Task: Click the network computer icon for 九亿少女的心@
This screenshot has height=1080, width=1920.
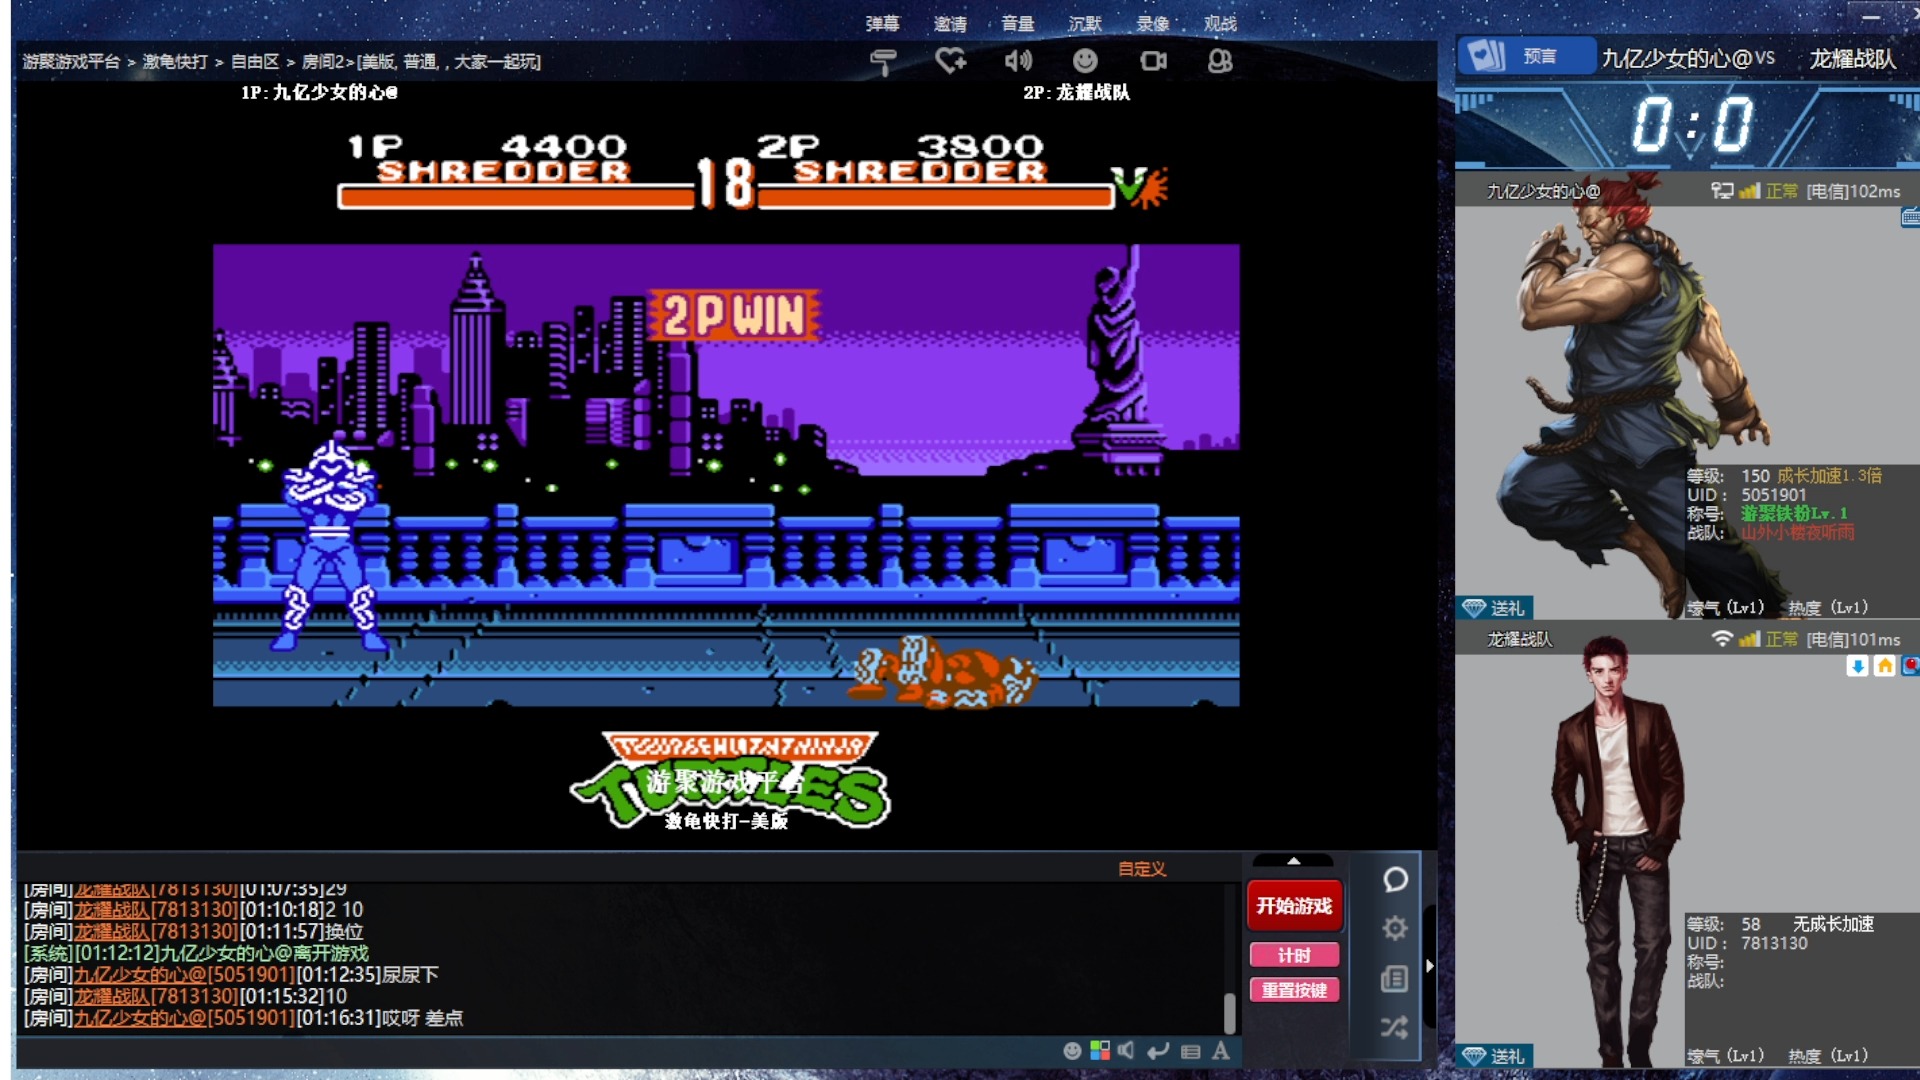Action: pyautogui.click(x=1722, y=190)
